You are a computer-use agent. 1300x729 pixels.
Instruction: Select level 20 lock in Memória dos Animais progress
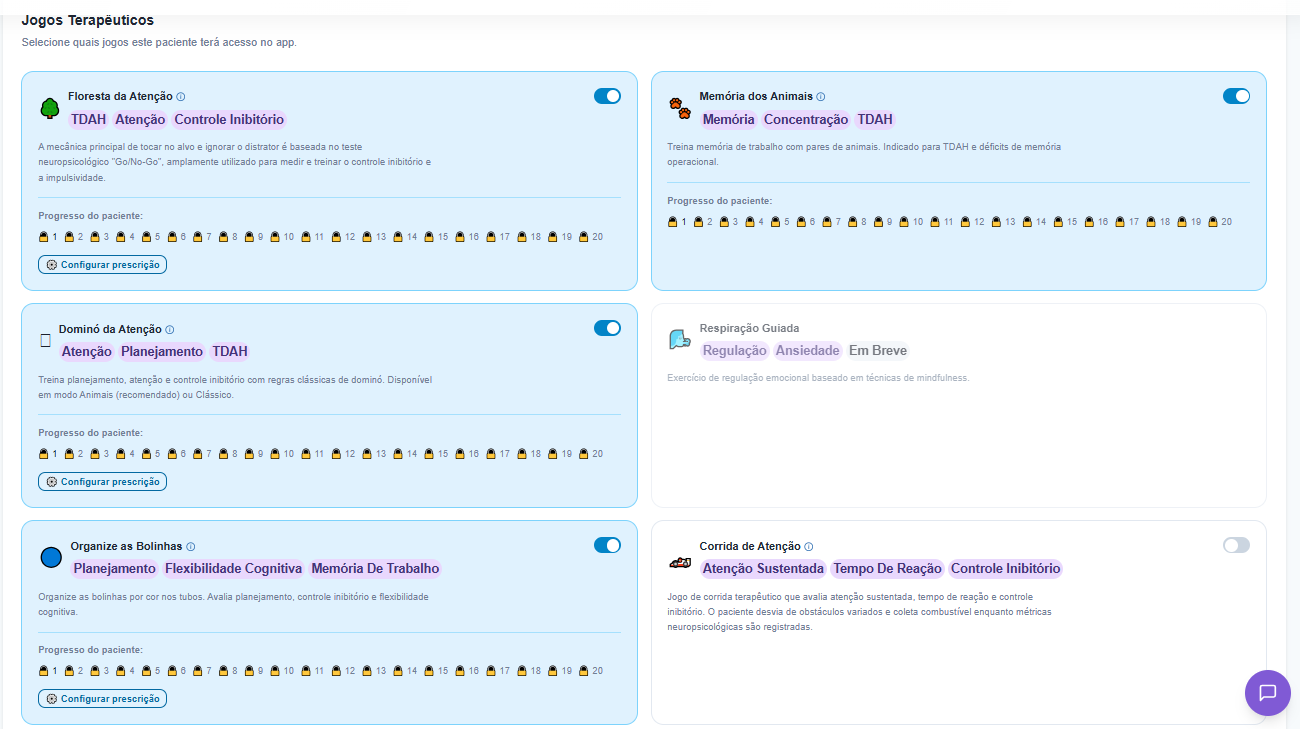[x=1219, y=222]
